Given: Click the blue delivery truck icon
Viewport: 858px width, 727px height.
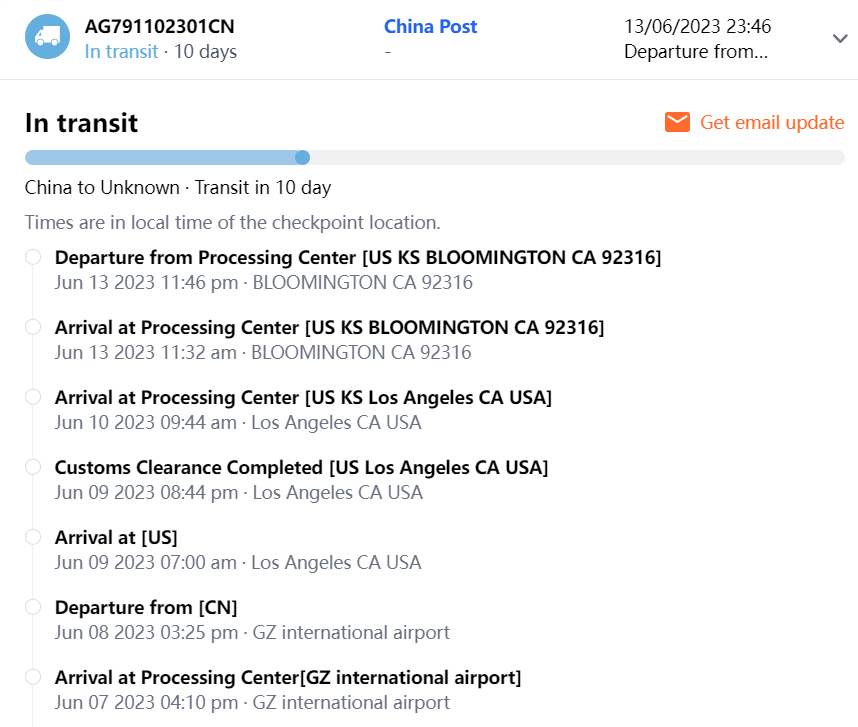Looking at the screenshot, I should (47, 37).
